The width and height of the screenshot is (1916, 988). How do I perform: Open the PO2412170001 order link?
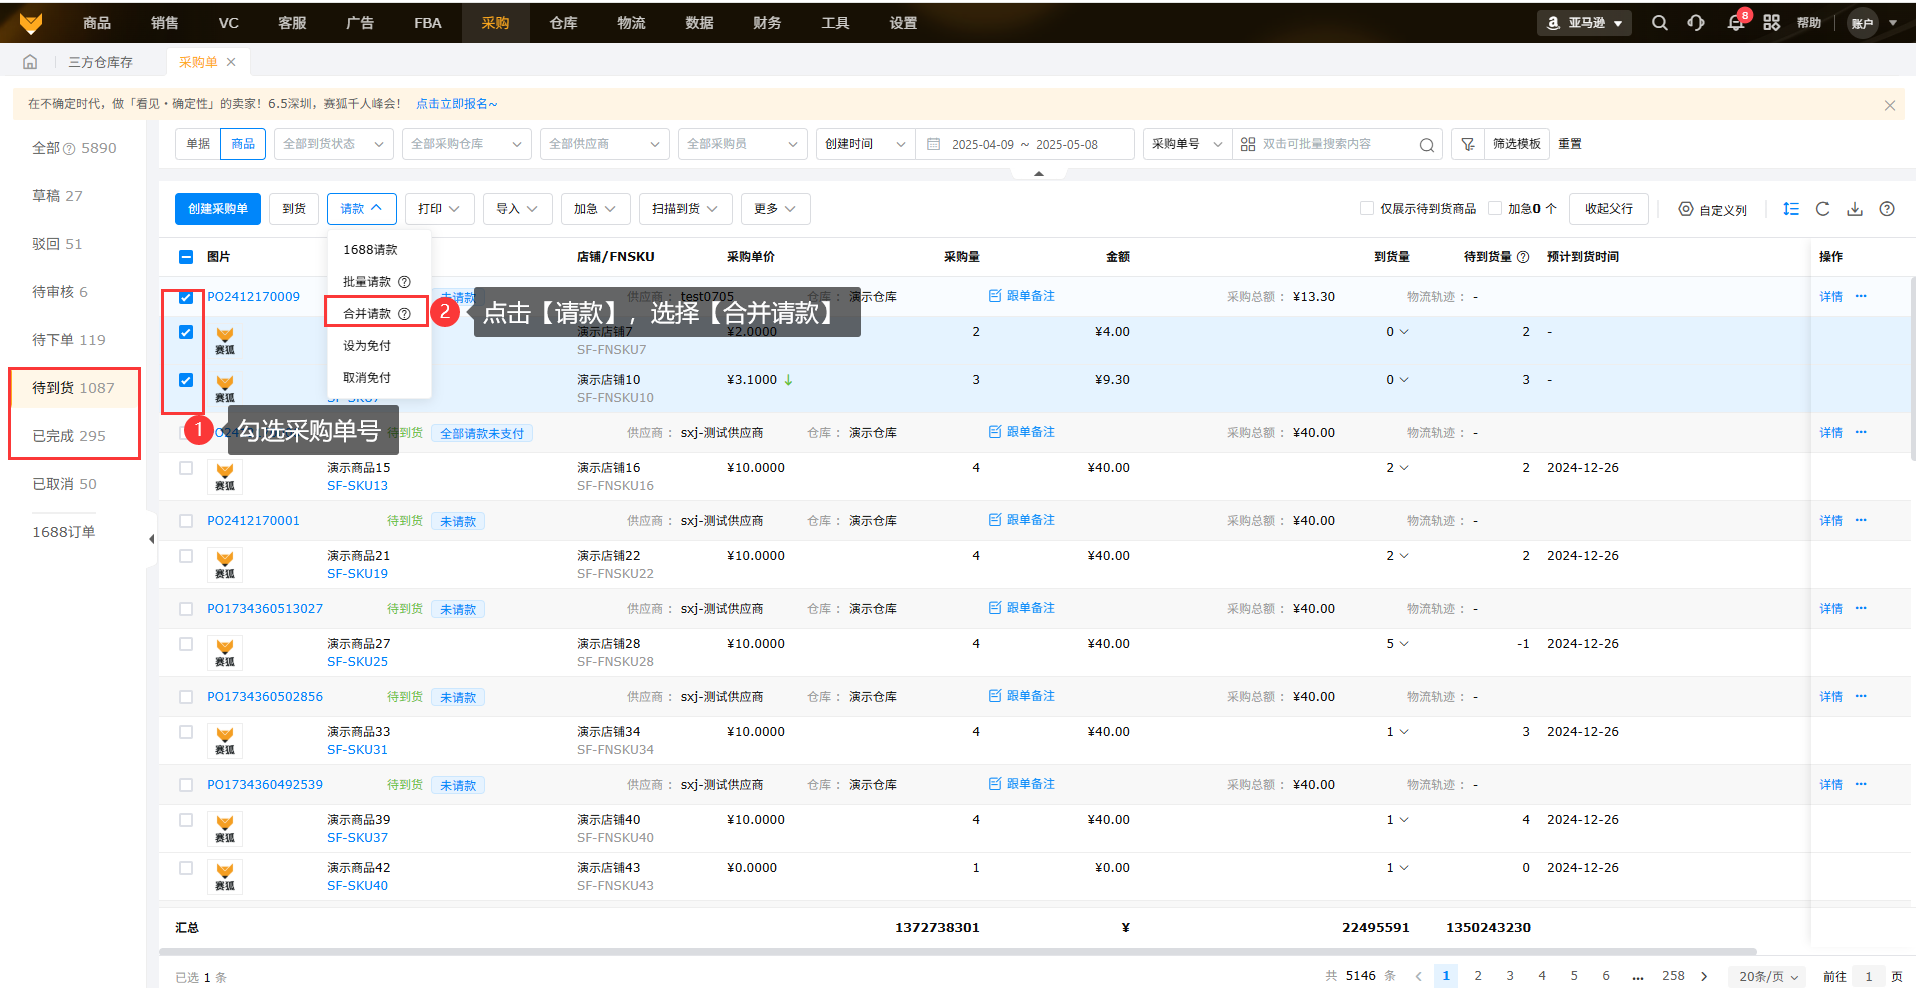pos(253,521)
